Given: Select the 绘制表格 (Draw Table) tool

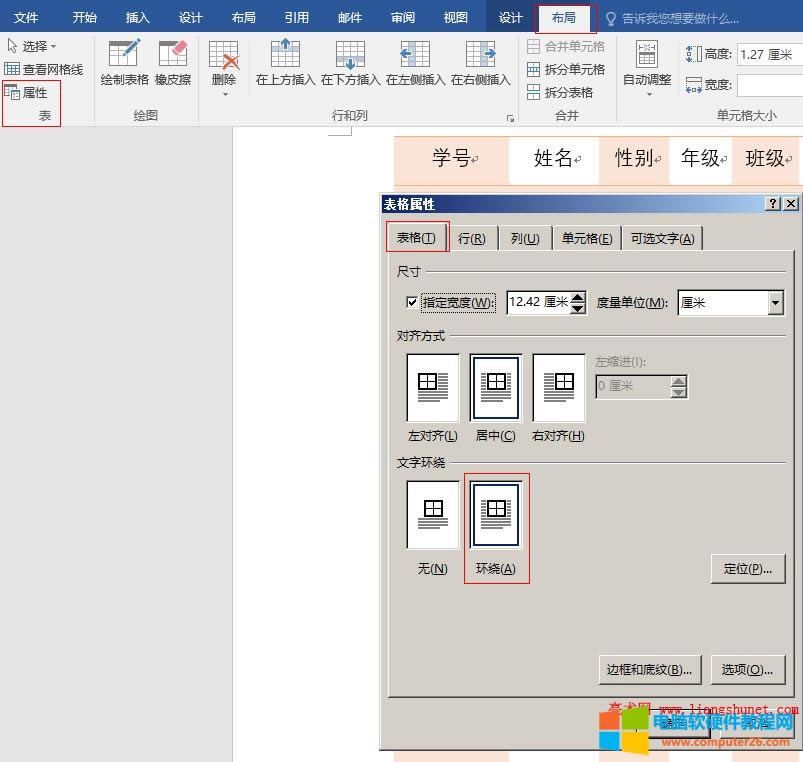Looking at the screenshot, I should [x=124, y=62].
